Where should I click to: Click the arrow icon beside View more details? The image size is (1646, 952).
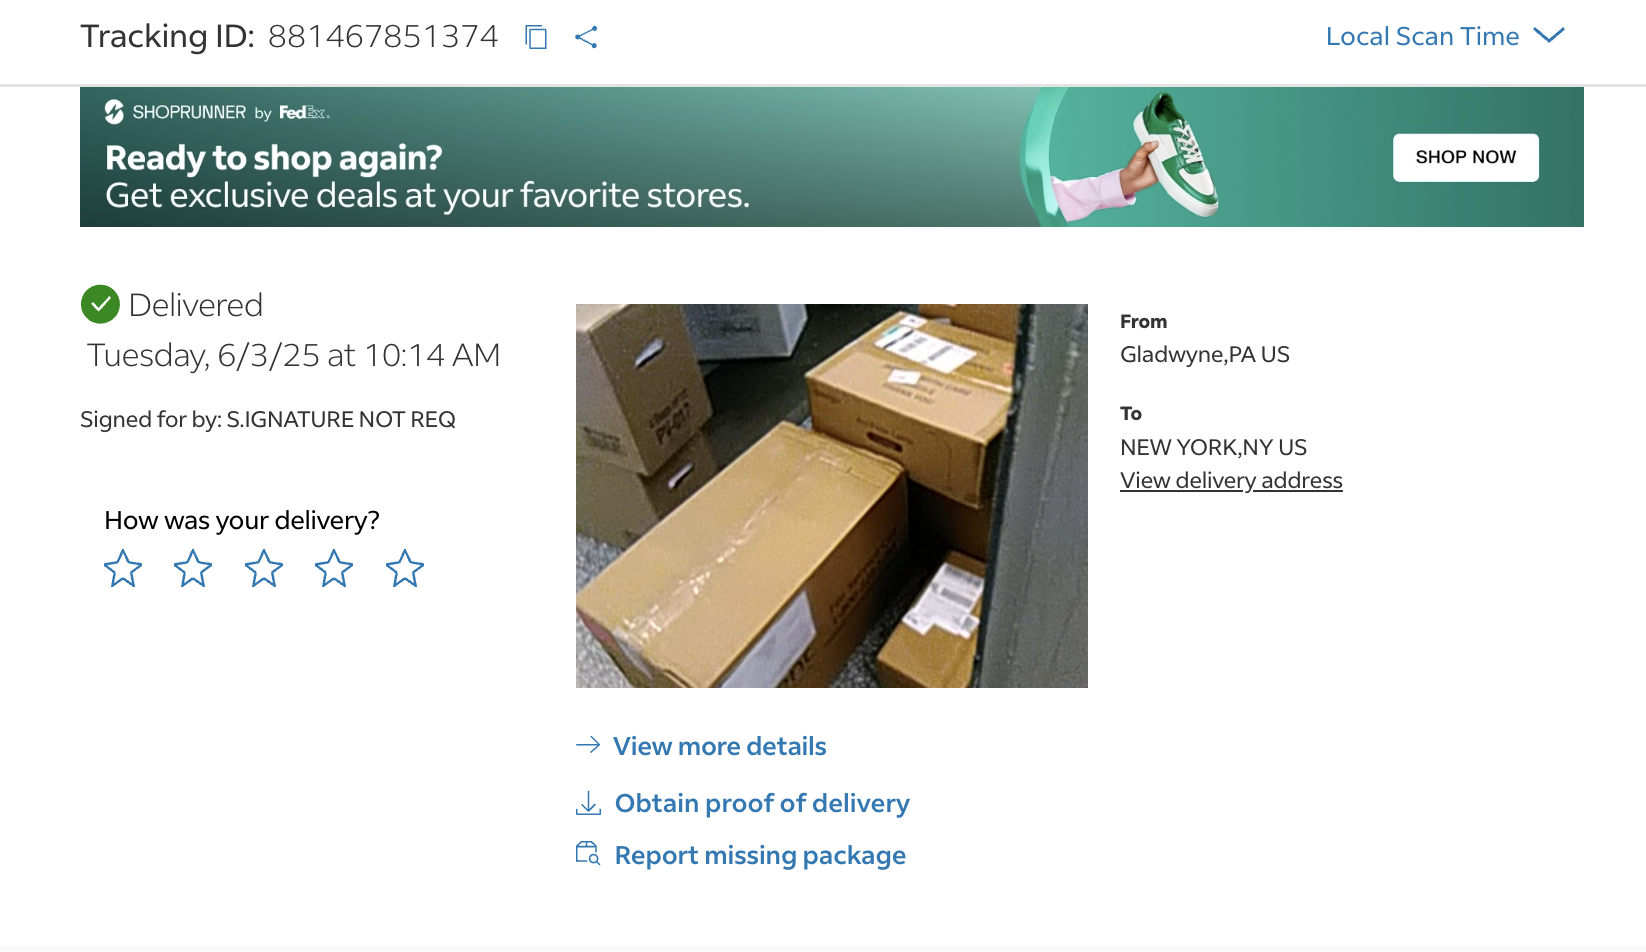click(588, 745)
